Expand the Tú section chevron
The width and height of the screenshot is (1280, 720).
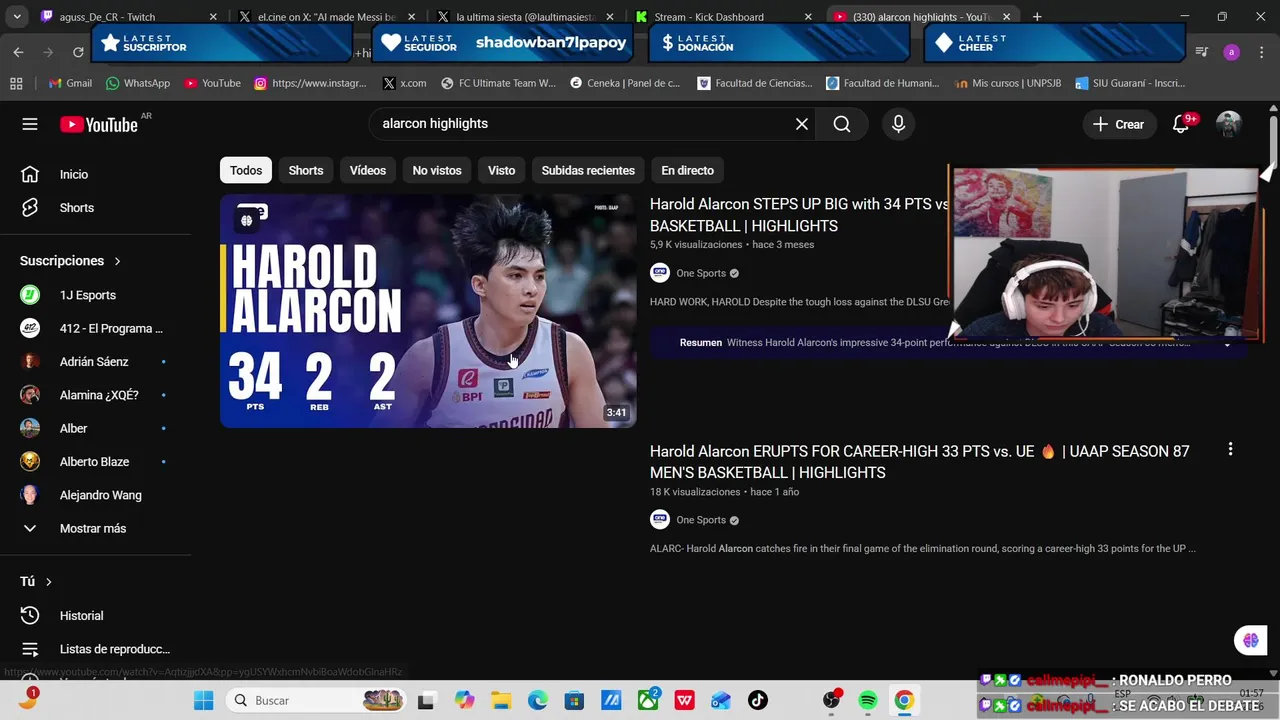48,582
